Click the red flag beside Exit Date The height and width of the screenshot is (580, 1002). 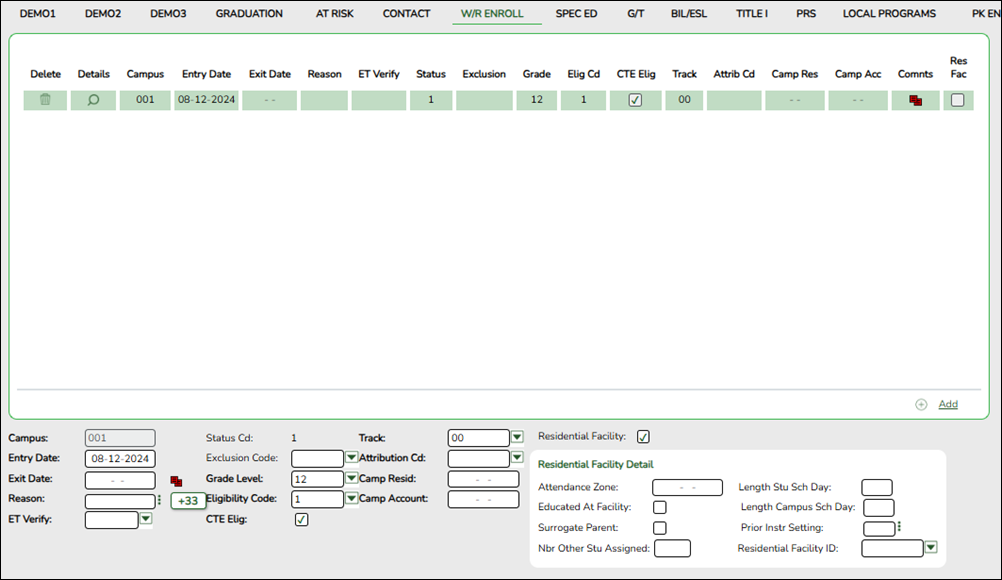coord(176,479)
